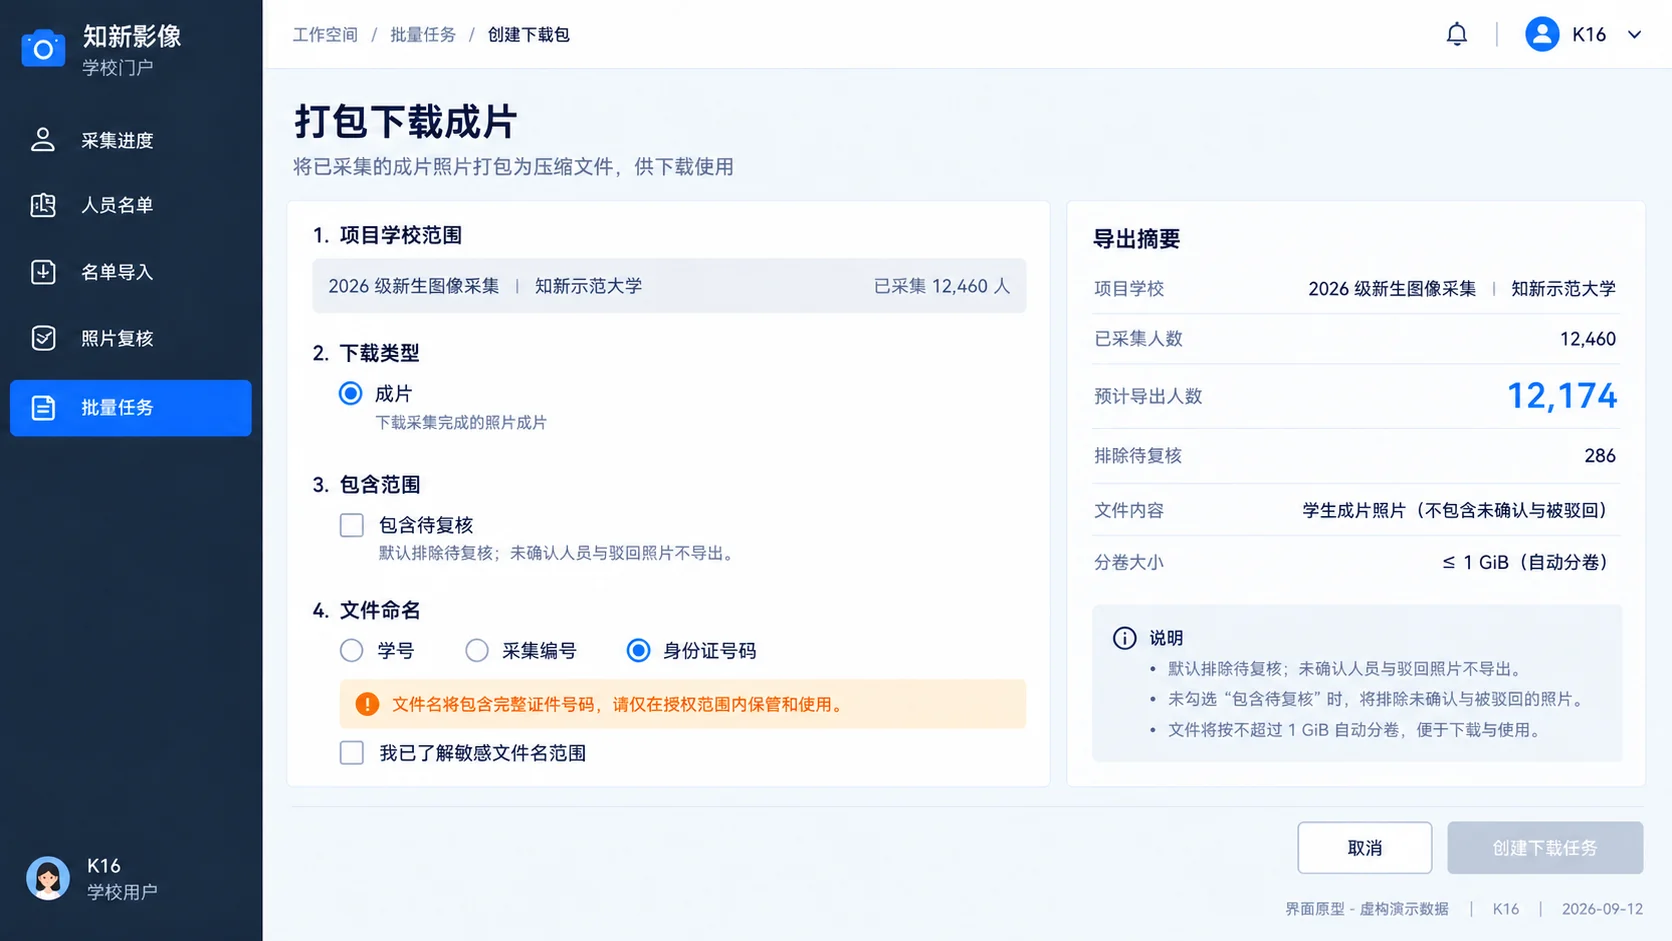Choose 学号 as file naming option
This screenshot has height=941, width=1672.
pyautogui.click(x=351, y=651)
